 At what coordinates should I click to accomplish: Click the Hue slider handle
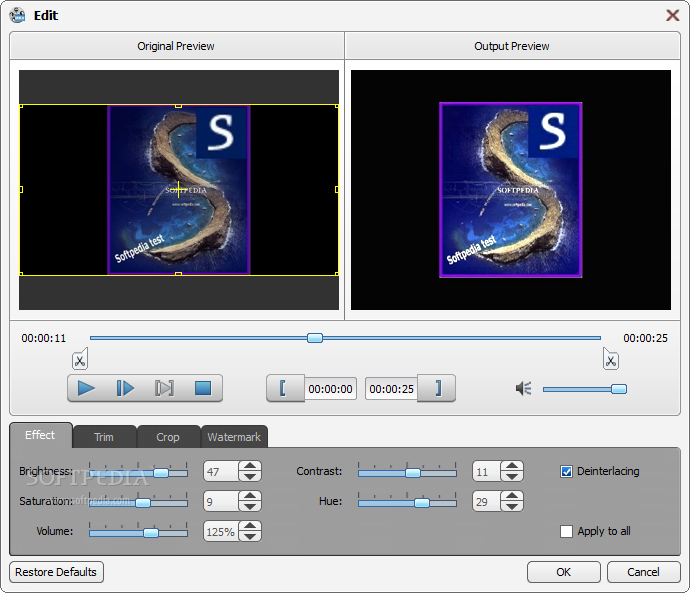pyautogui.click(x=422, y=502)
